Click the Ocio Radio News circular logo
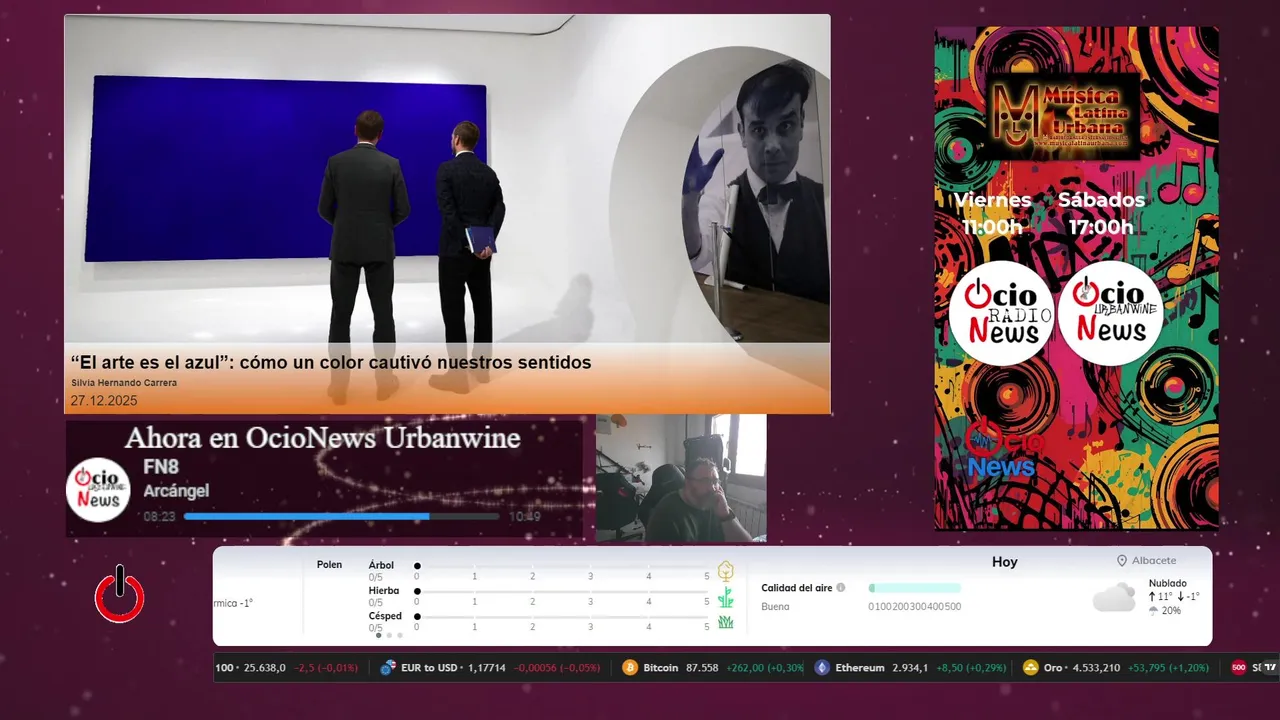Image resolution: width=1280 pixels, height=720 pixels. point(1002,313)
